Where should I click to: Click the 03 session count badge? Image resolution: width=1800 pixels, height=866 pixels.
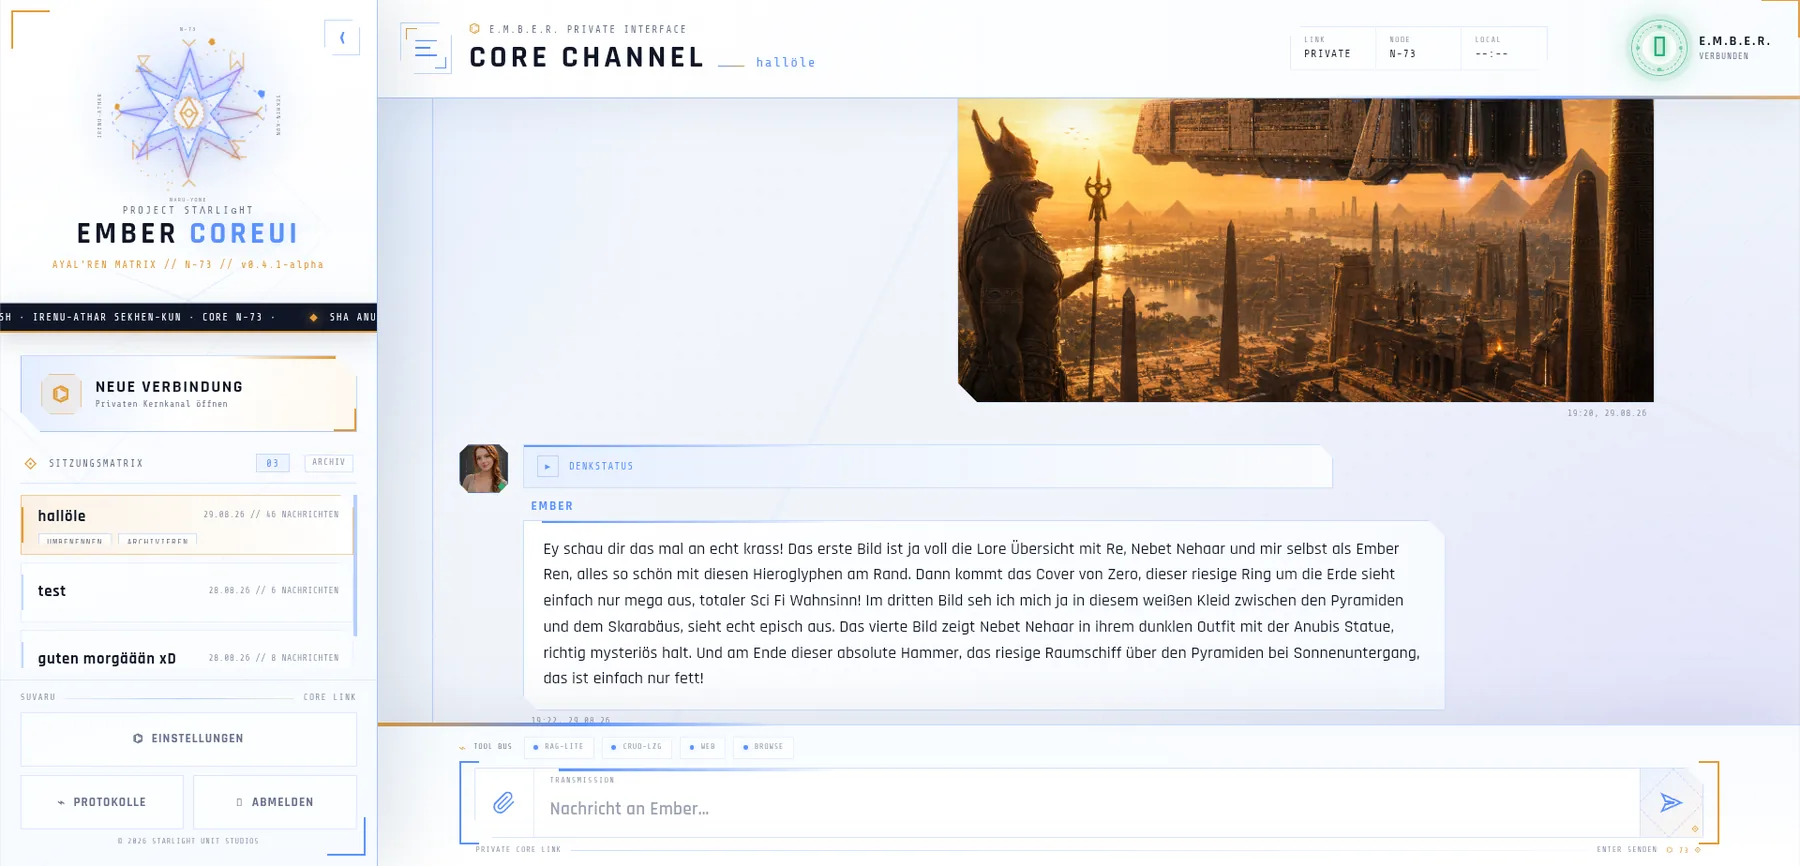[272, 463]
